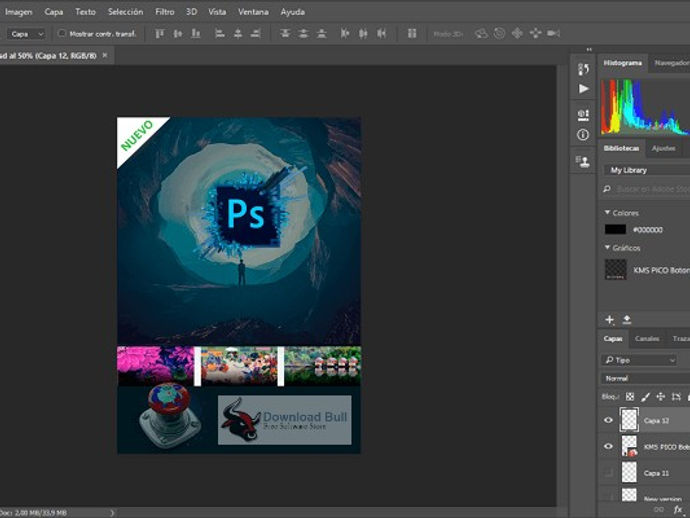Open the Info panel icon
The height and width of the screenshot is (518, 690).
[583, 135]
